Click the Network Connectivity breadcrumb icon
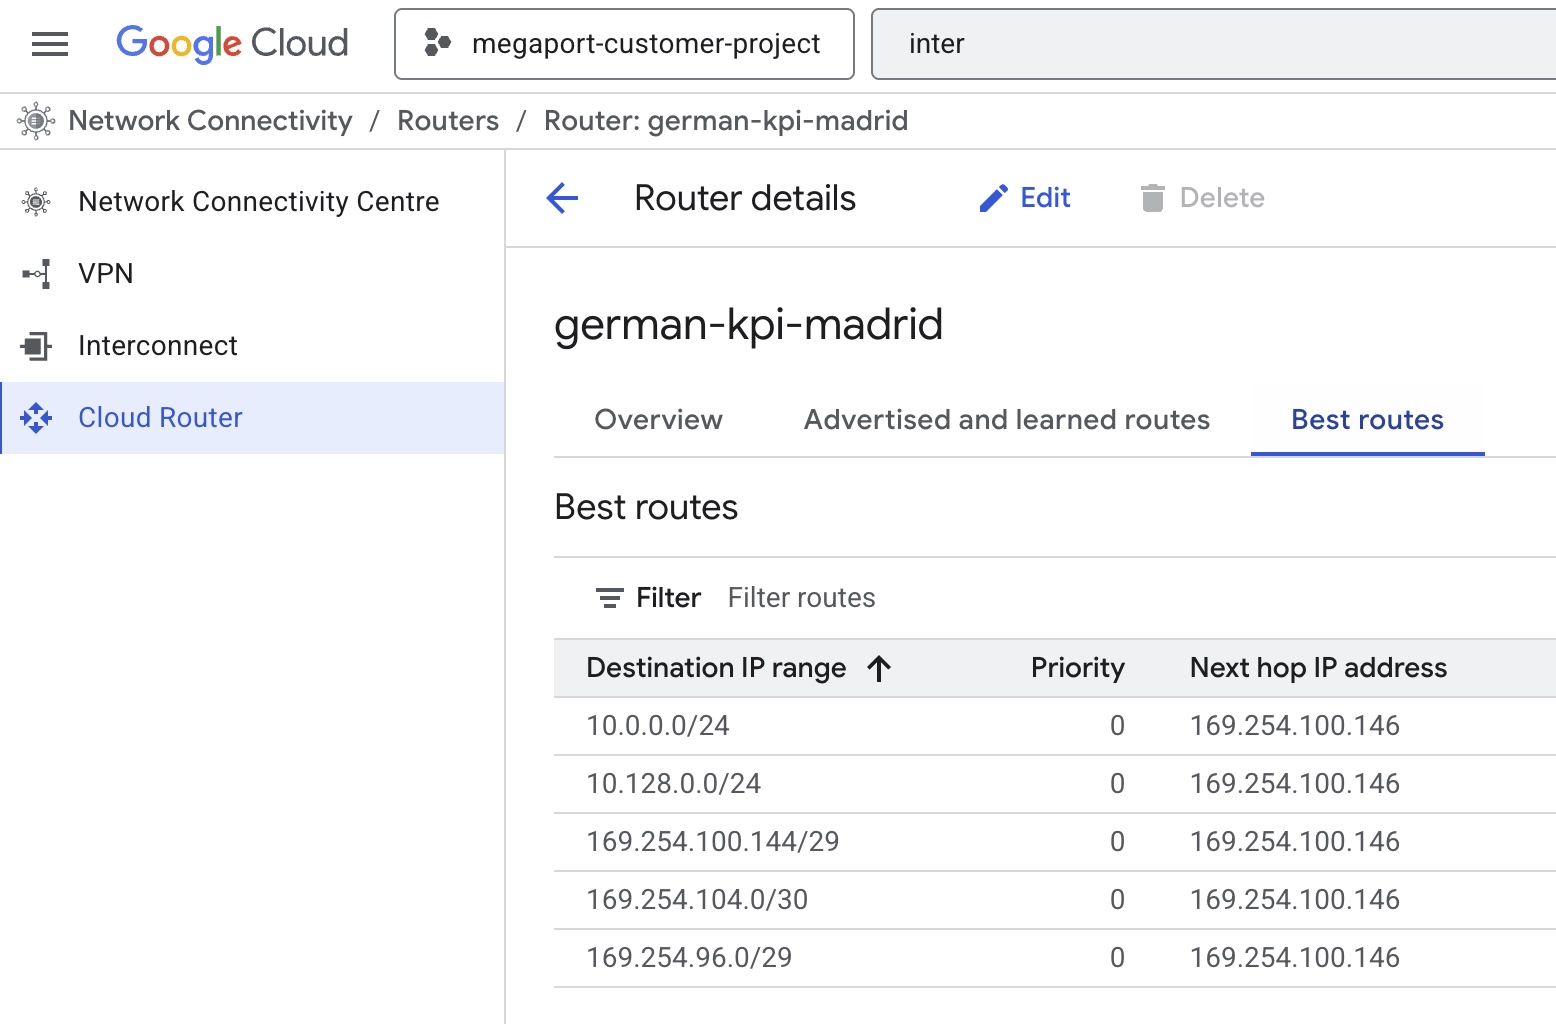The image size is (1556, 1024). coord(35,120)
